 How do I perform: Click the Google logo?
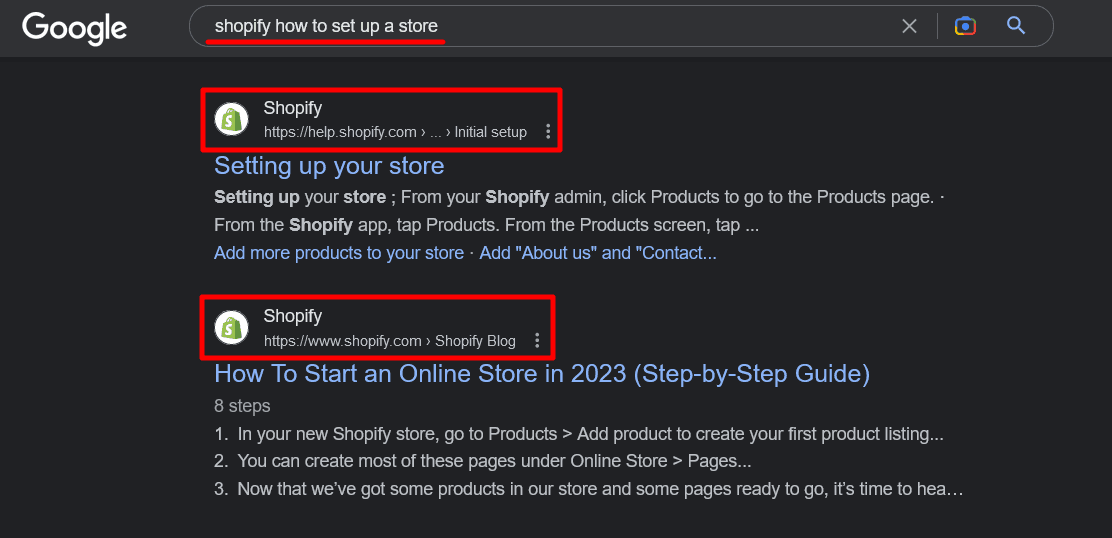click(x=74, y=27)
